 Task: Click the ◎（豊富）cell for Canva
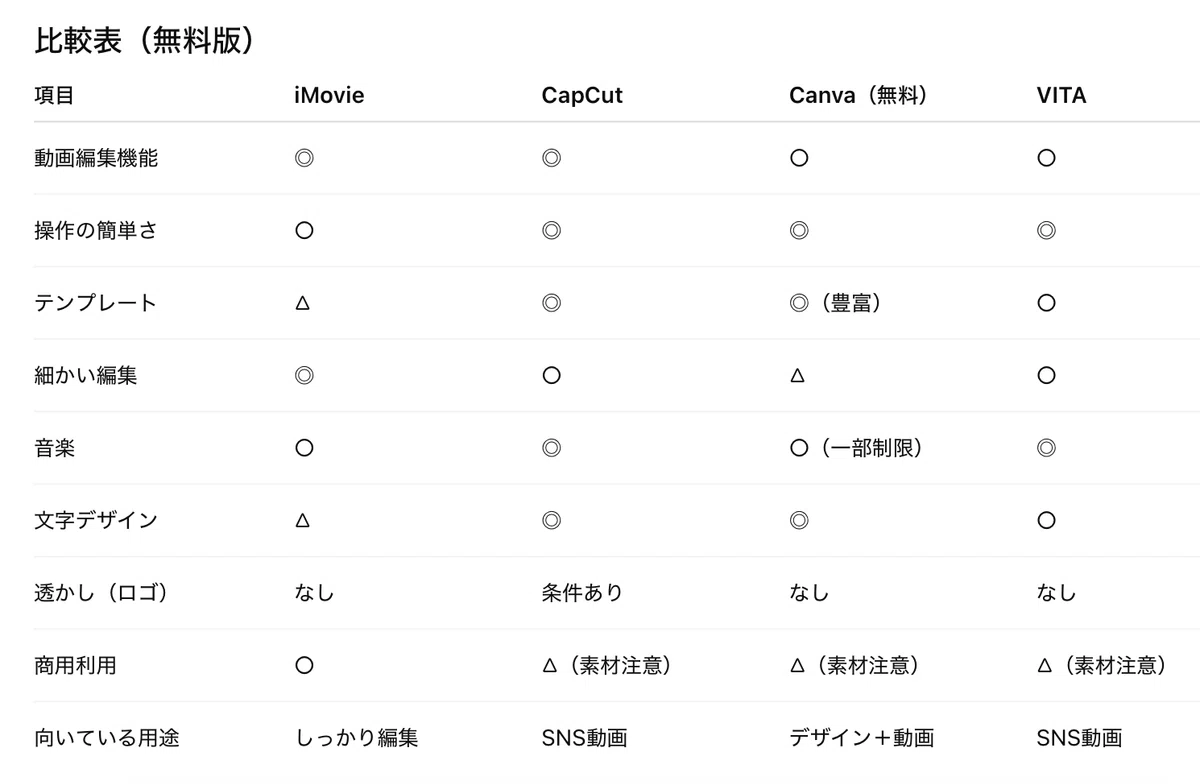(x=835, y=303)
